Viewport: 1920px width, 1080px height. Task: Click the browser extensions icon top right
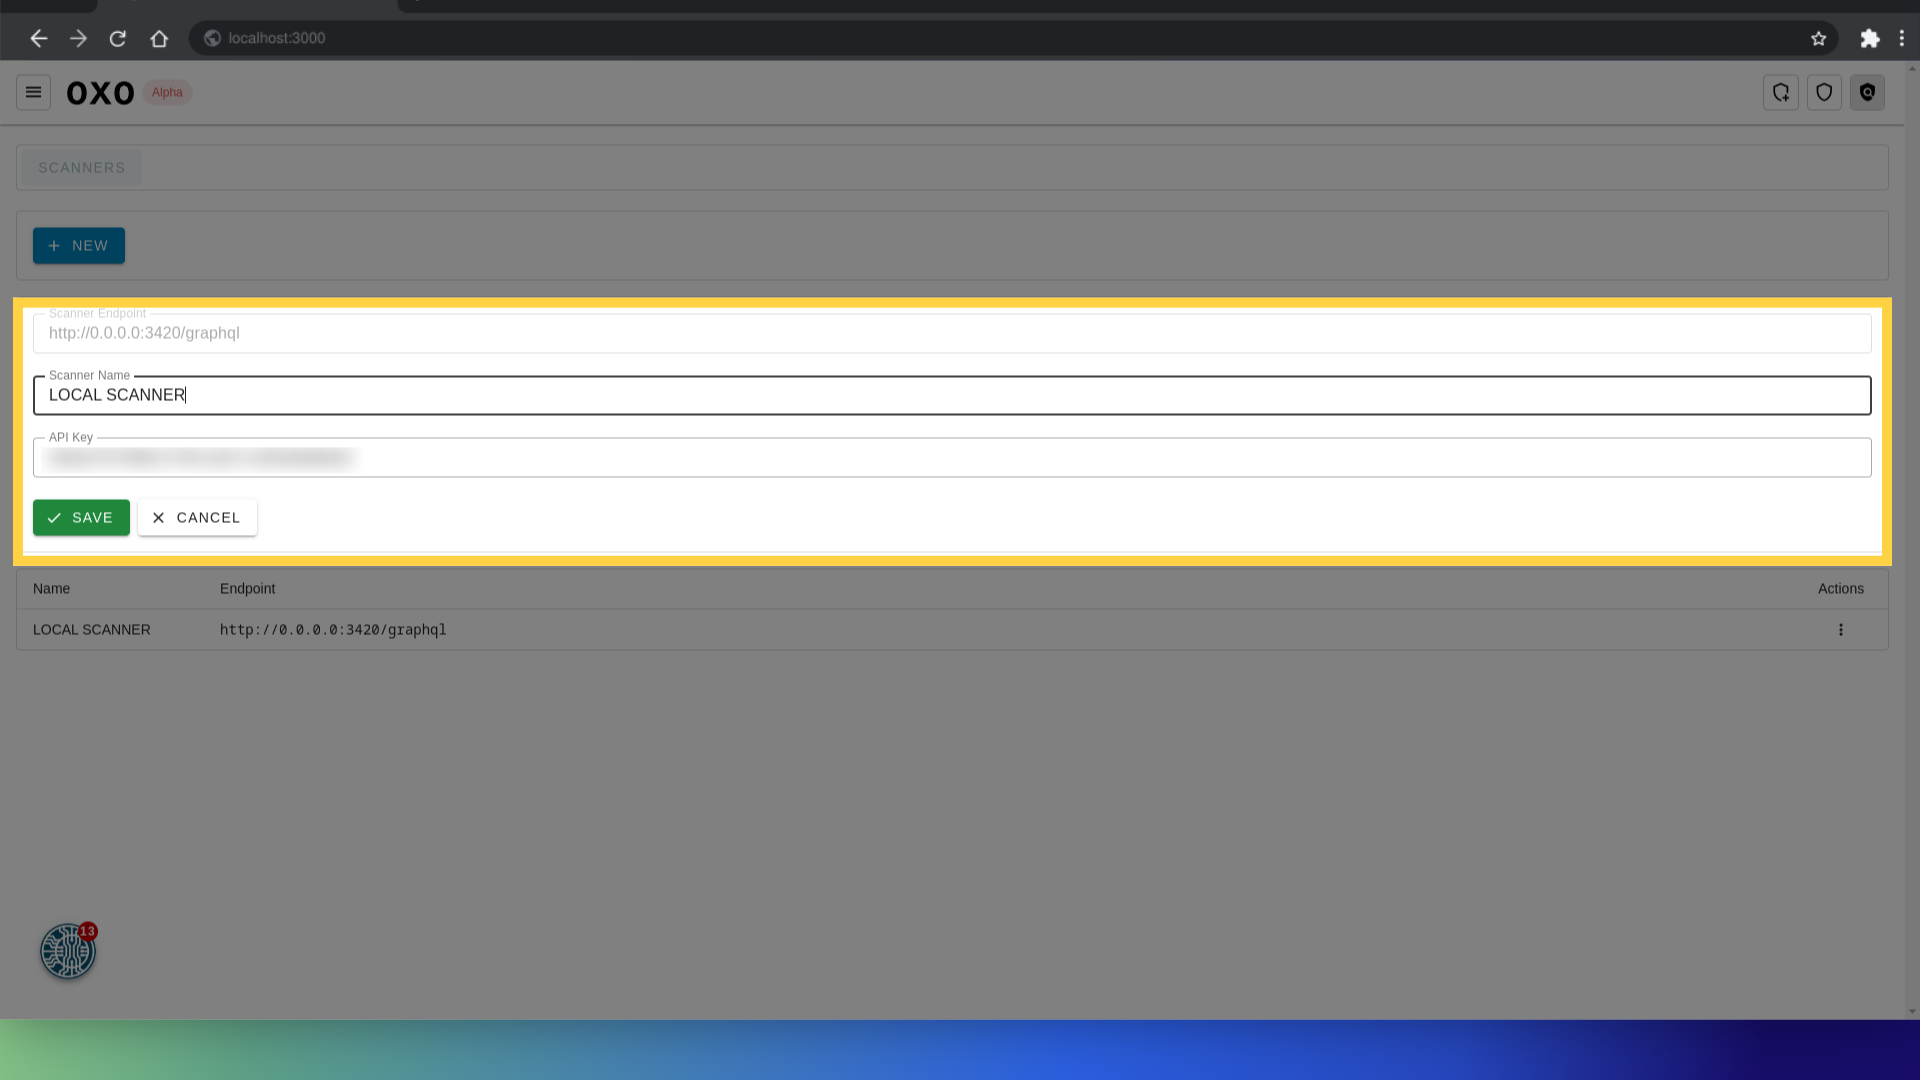tap(1870, 37)
